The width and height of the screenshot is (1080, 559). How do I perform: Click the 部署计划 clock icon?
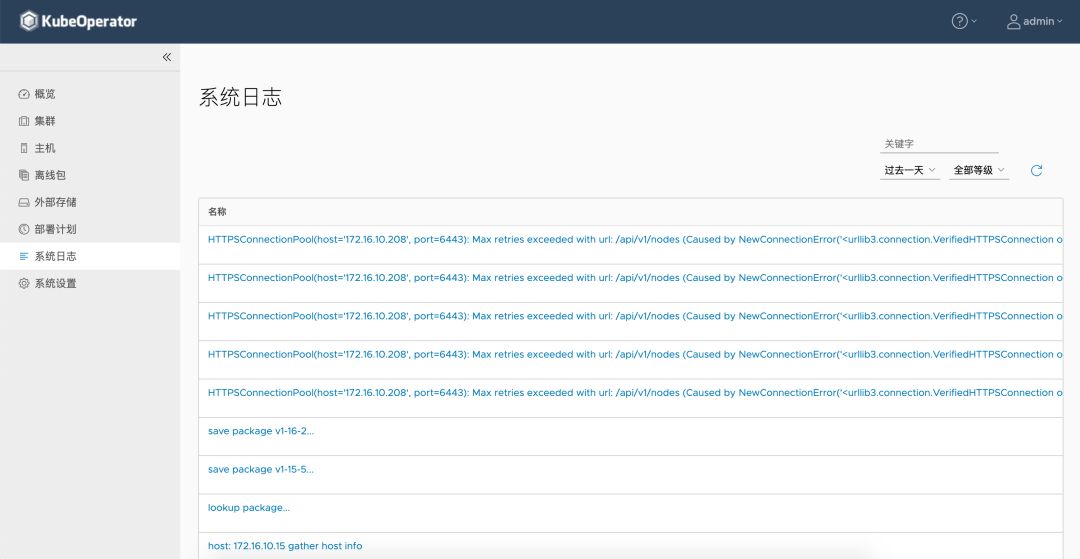pos(24,229)
